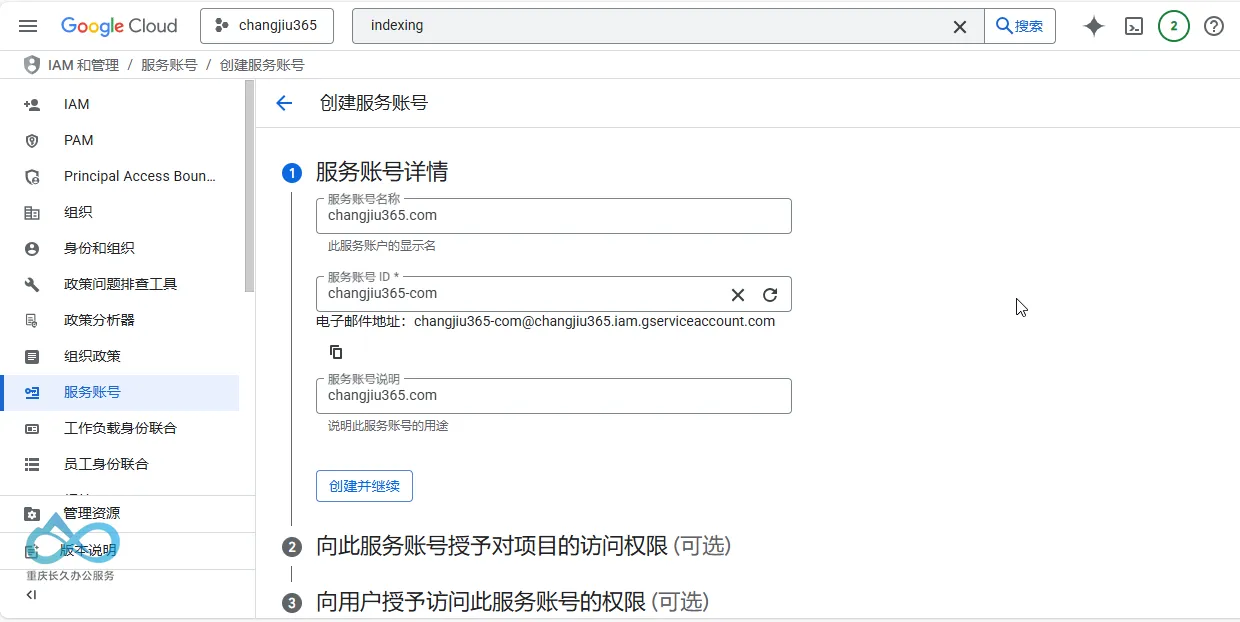Viewport: 1240px width, 622px height.
Task: Open the help question mark icon
Action: [x=1214, y=27]
